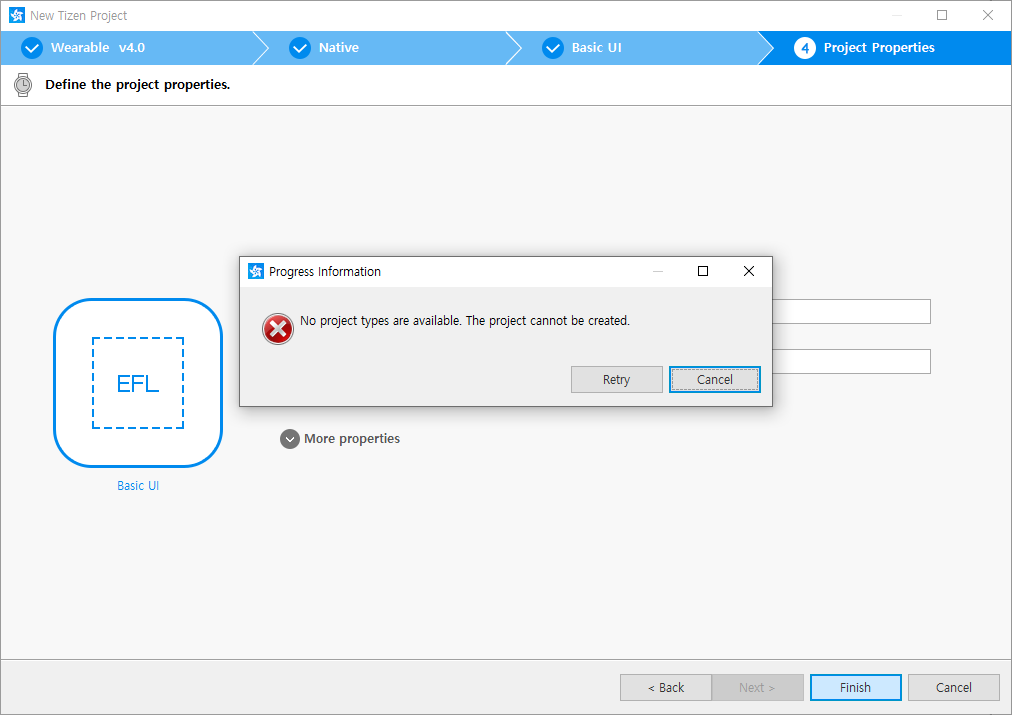
Task: Click the Retry button in error dialog
Action: 616,380
